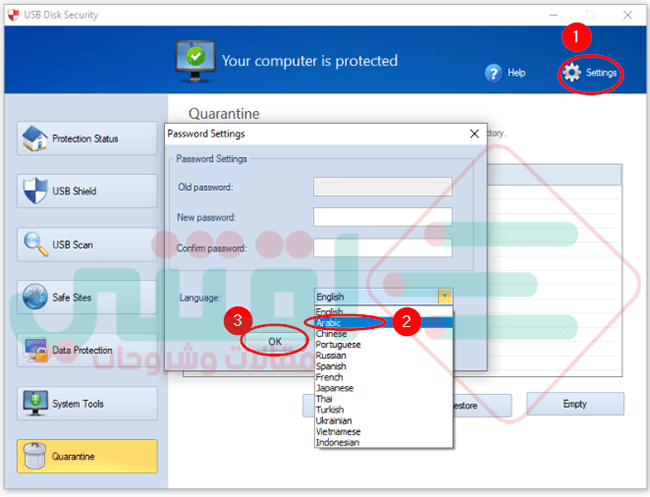
Task: Open the Protection Status section
Action: tap(87, 138)
